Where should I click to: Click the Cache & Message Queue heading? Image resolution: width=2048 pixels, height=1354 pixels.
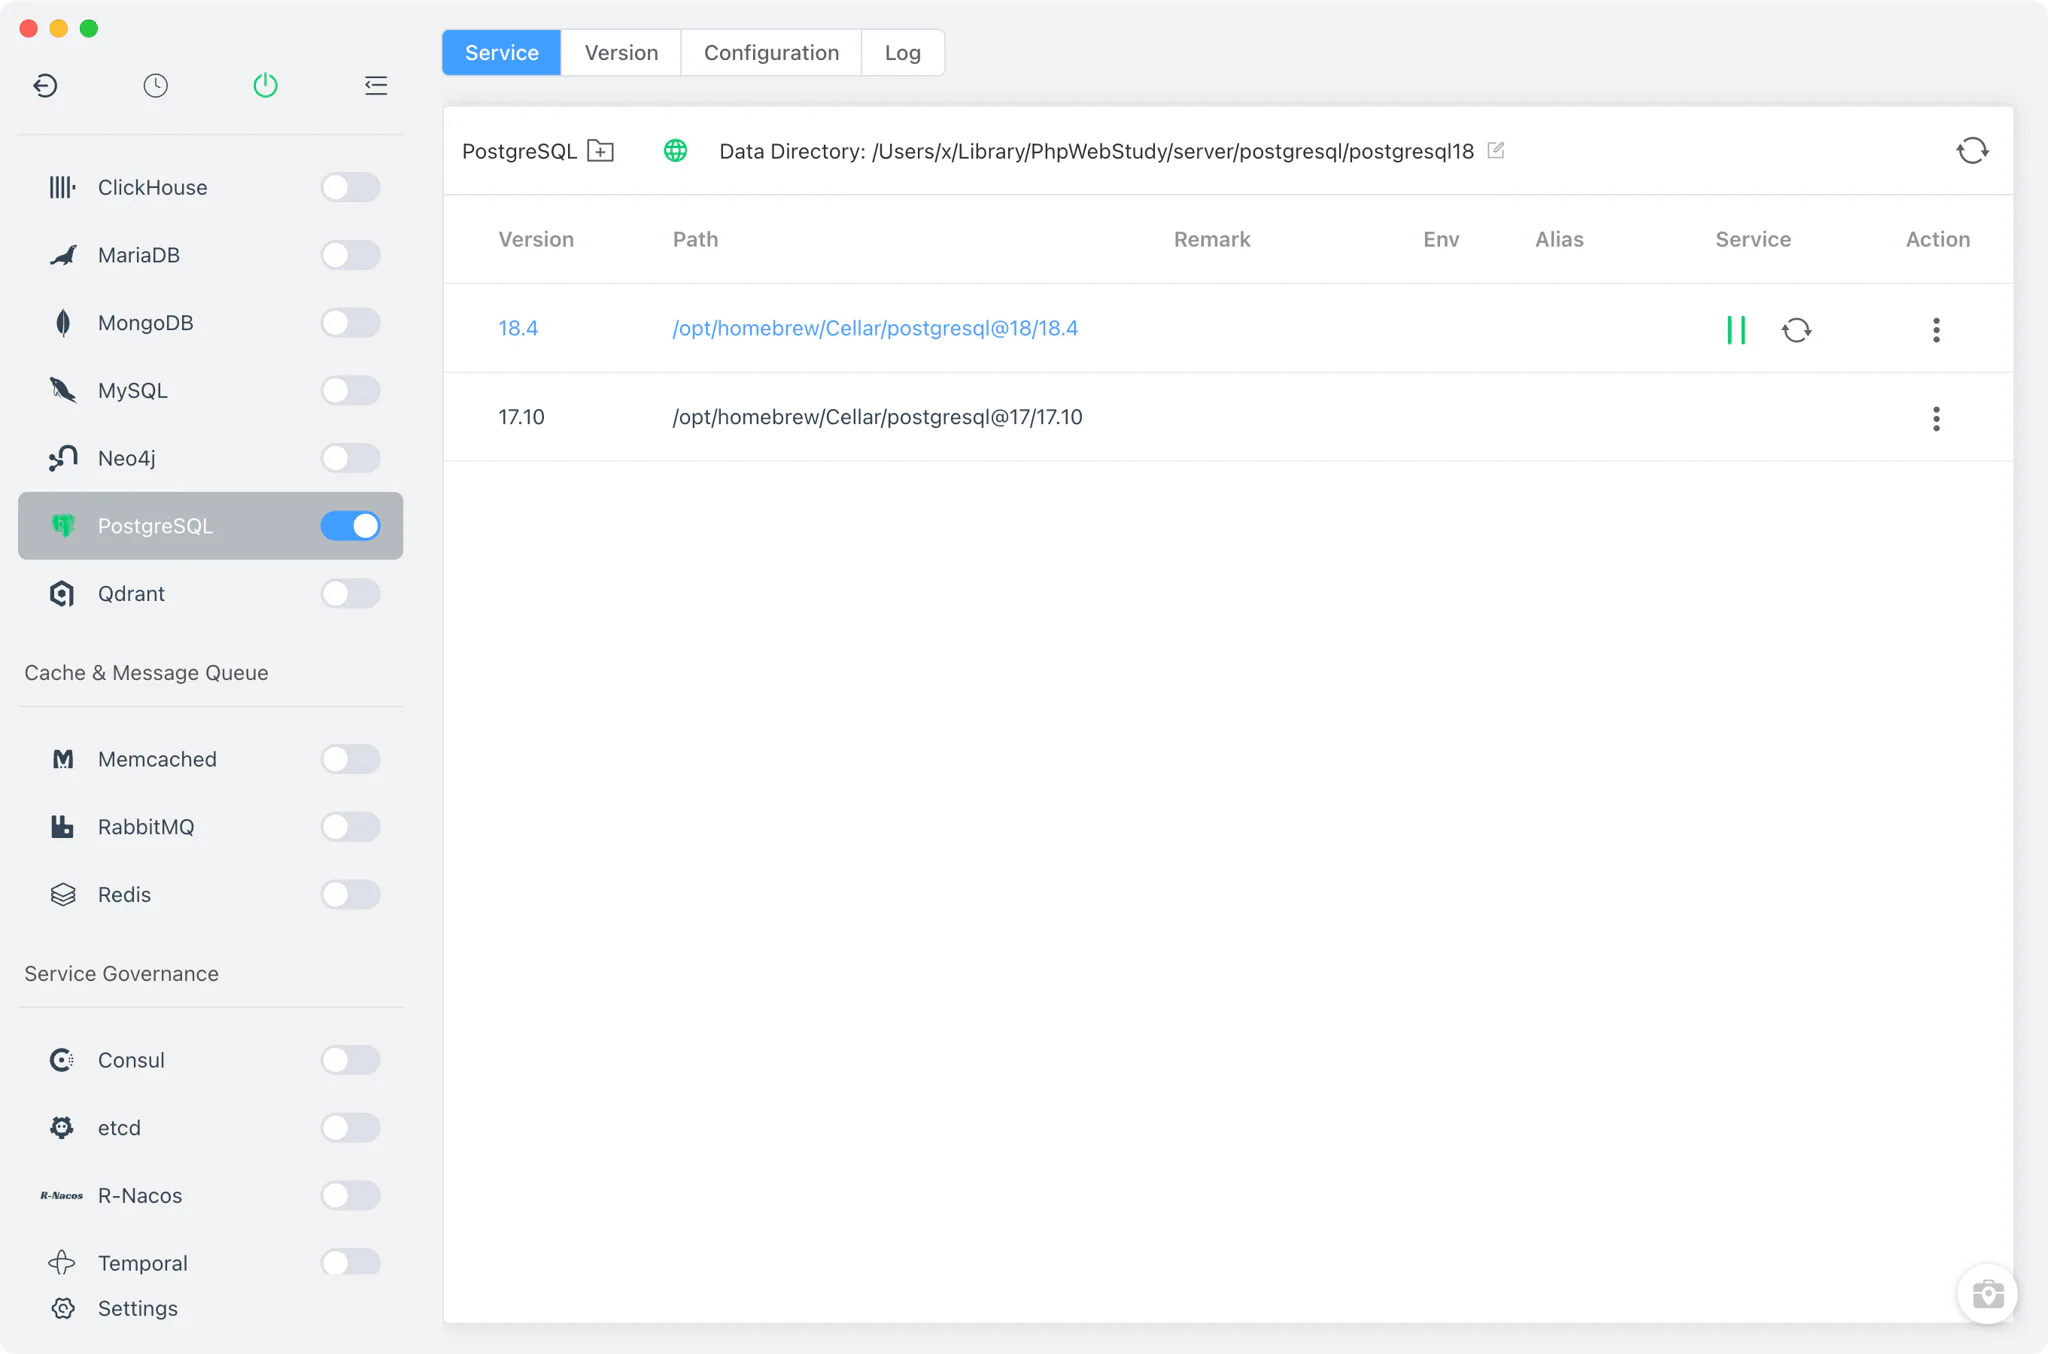[146, 673]
